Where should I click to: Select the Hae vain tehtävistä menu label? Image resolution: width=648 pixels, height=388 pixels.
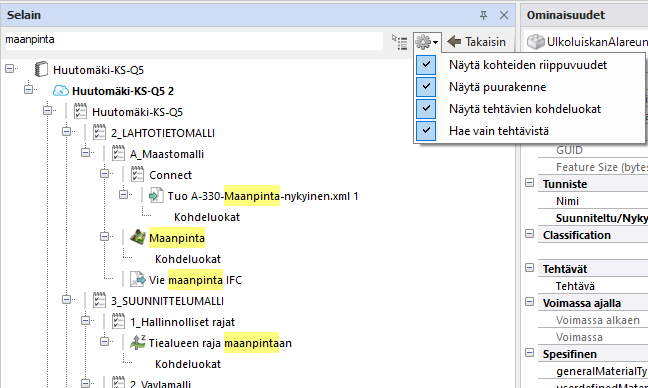(499, 131)
